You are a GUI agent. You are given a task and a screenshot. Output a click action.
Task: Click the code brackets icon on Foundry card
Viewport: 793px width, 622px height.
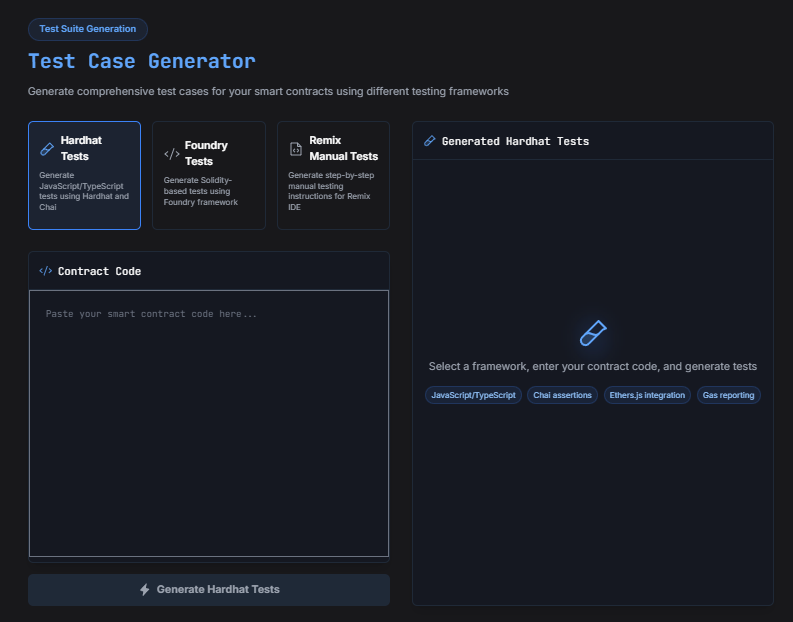pos(172,154)
